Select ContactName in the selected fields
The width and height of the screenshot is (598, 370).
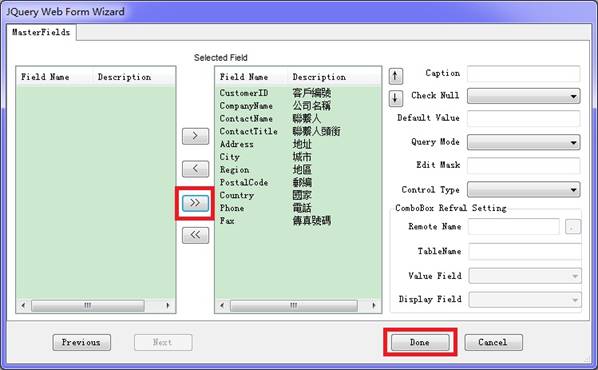(298, 119)
